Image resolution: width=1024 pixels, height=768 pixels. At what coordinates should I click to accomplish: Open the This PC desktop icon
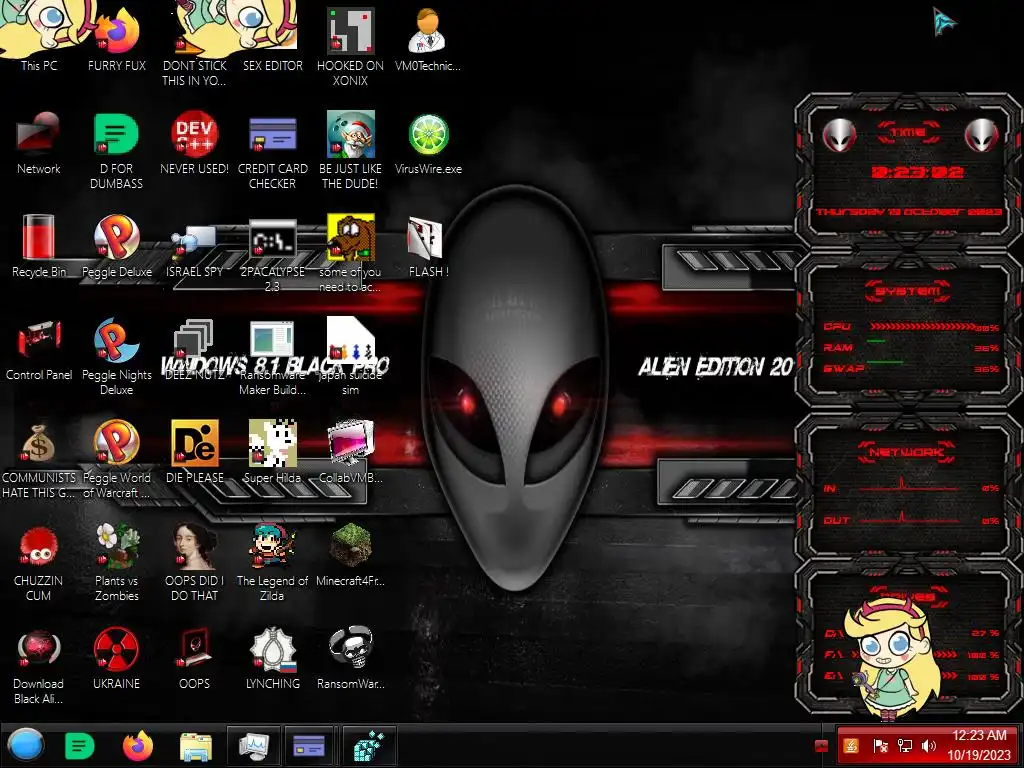pos(39,36)
